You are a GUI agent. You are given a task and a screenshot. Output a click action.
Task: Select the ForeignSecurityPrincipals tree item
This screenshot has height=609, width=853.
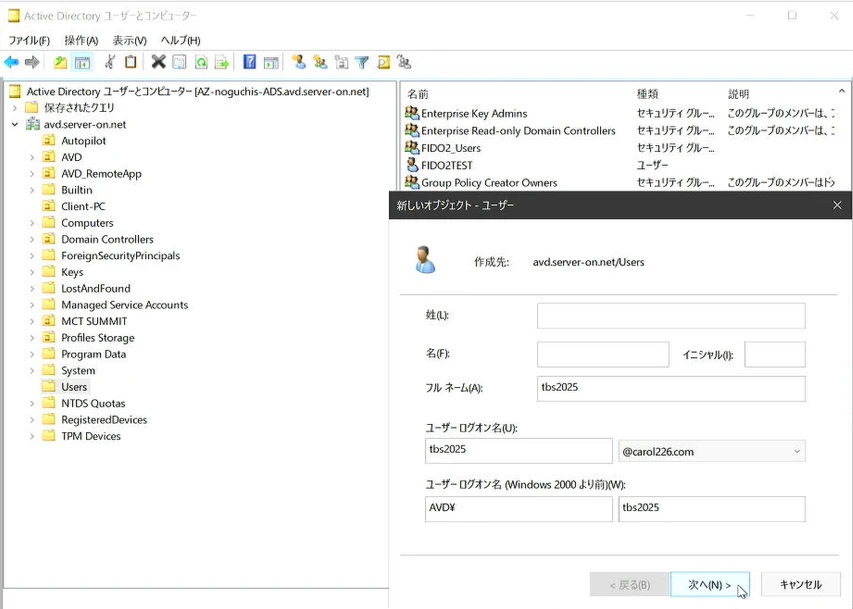pos(120,255)
